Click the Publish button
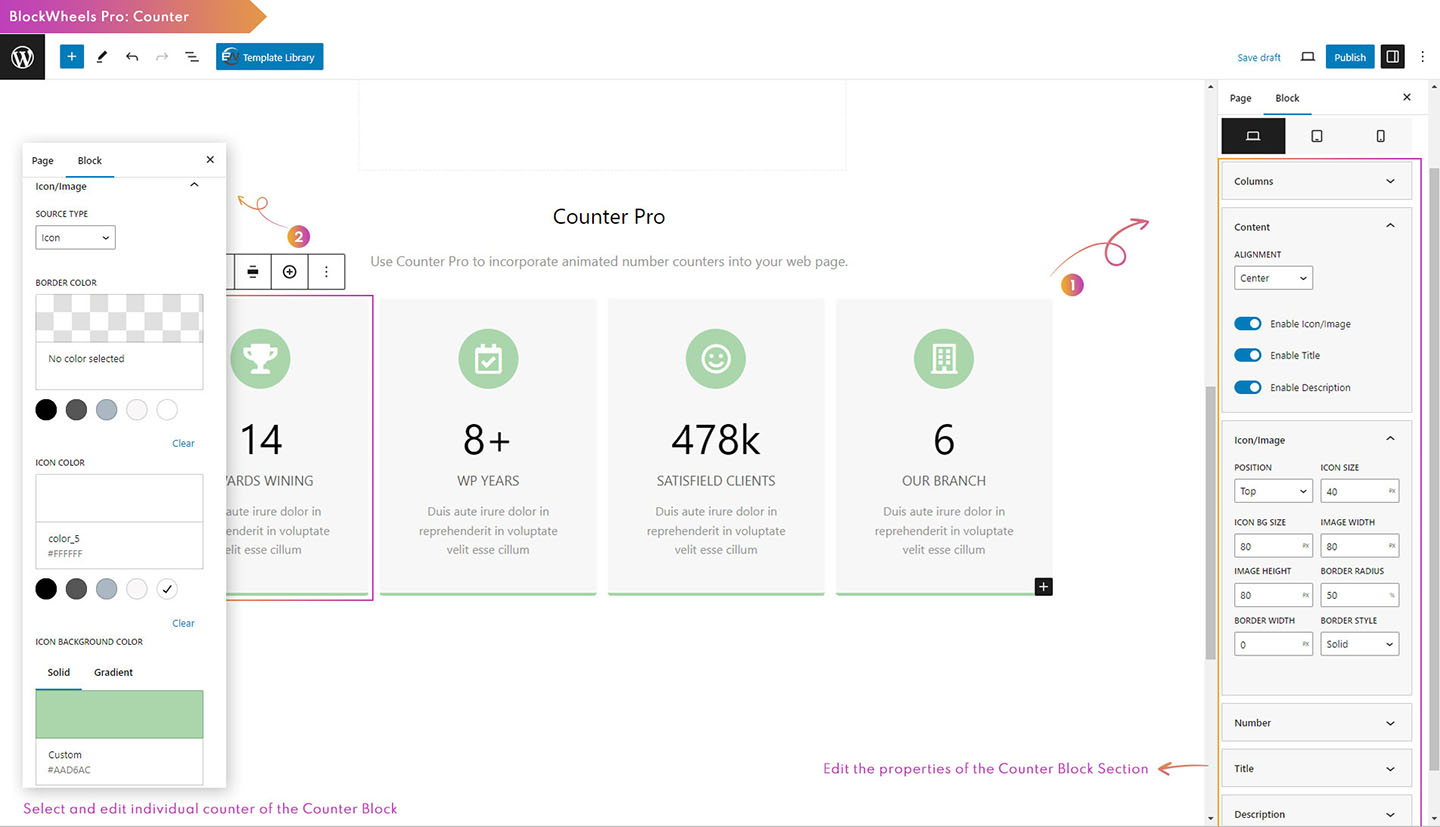Viewport: 1440px width, 827px height. click(1349, 57)
